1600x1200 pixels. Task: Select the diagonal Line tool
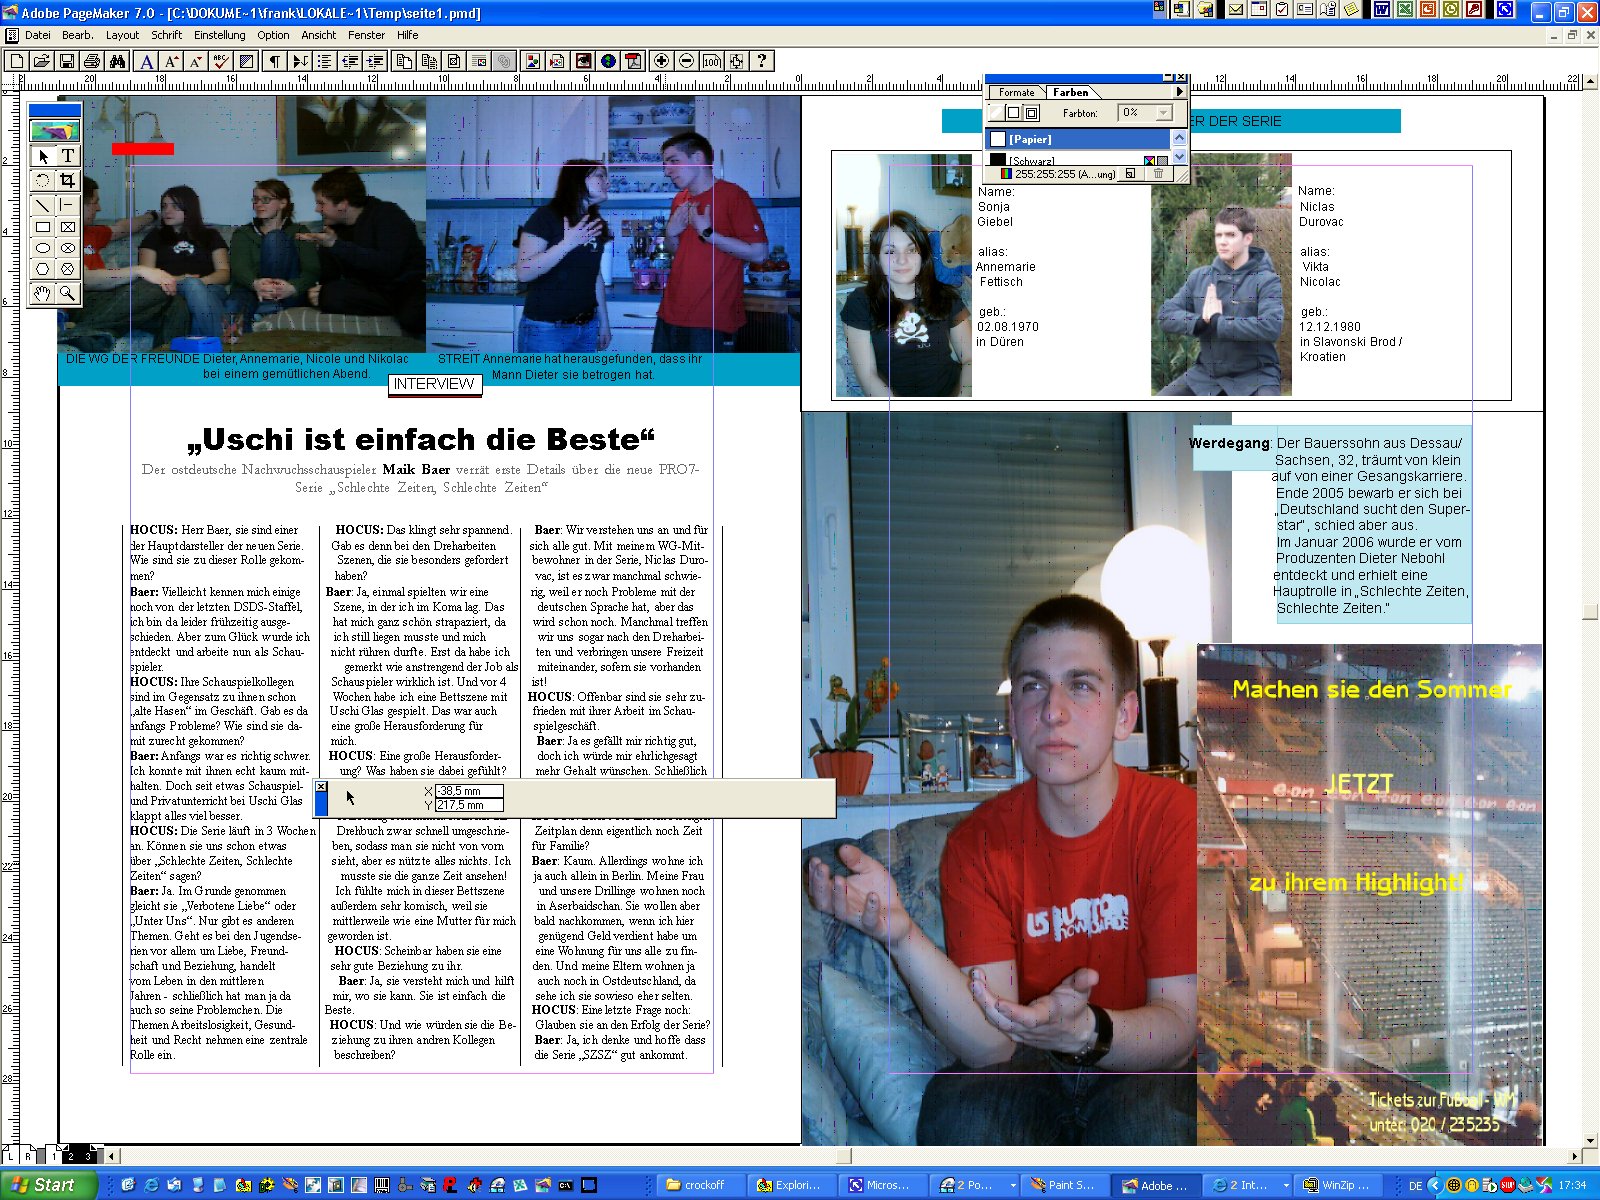(x=43, y=205)
